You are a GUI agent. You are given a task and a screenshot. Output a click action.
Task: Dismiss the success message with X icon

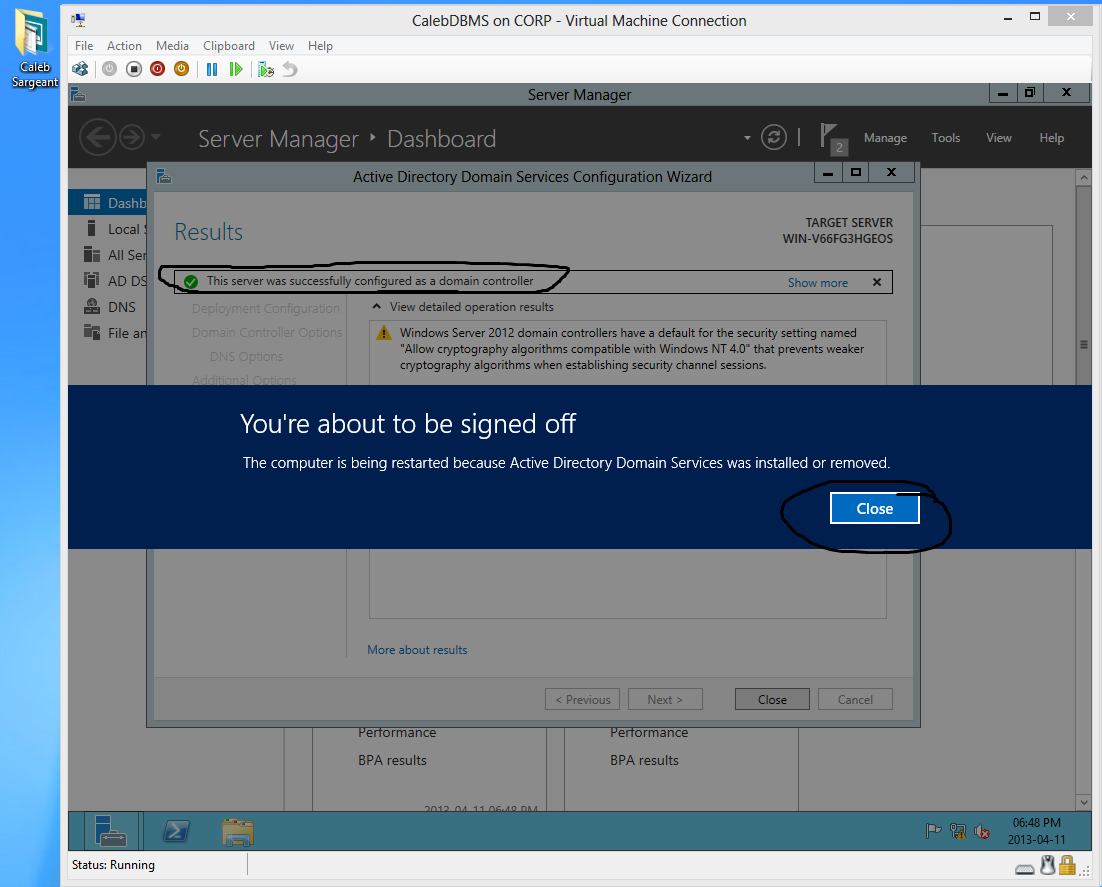[x=876, y=282]
